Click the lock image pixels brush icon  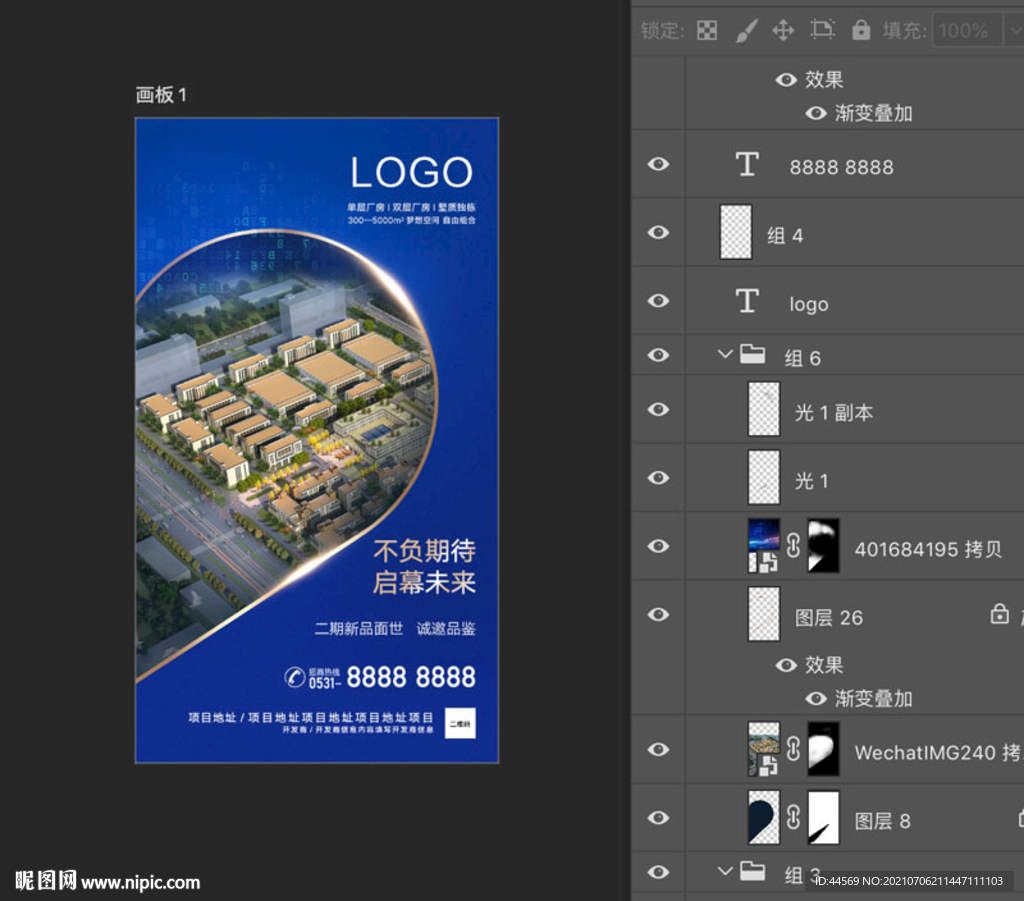746,30
